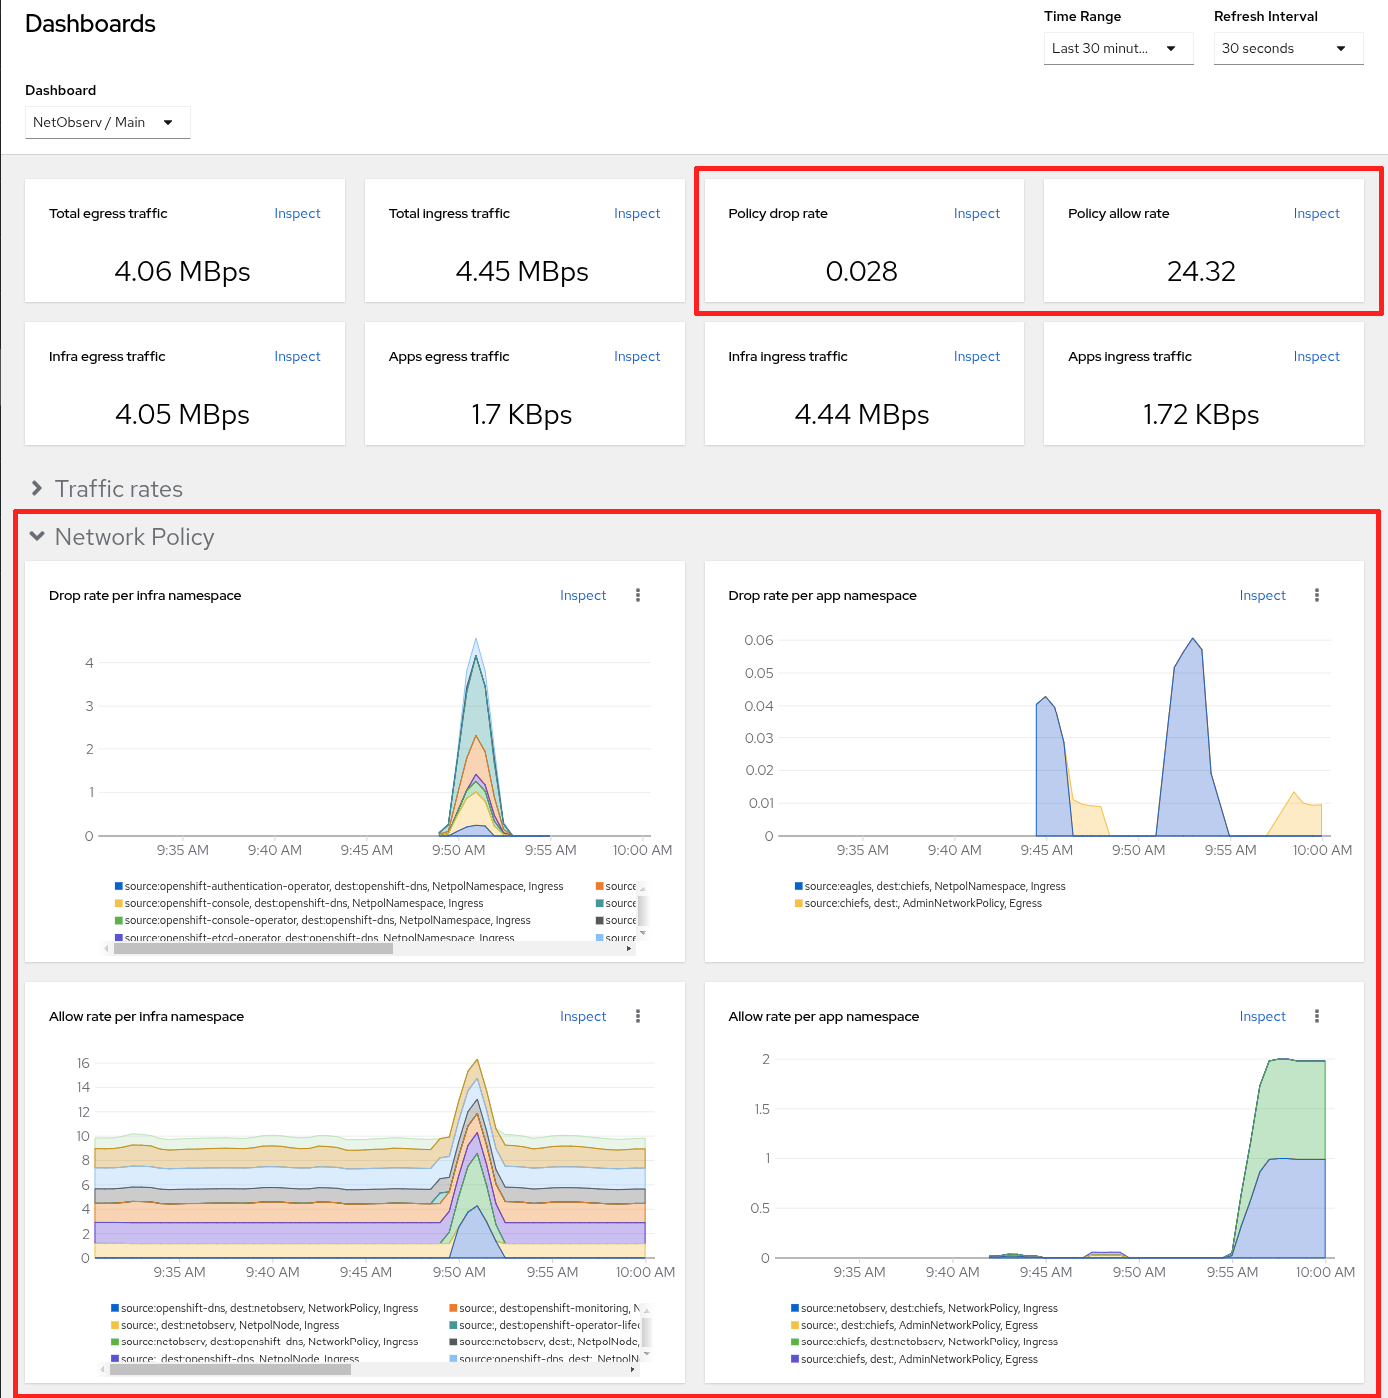Inspect the Policy drop rate panel
Image resolution: width=1388 pixels, height=1398 pixels.
976,213
